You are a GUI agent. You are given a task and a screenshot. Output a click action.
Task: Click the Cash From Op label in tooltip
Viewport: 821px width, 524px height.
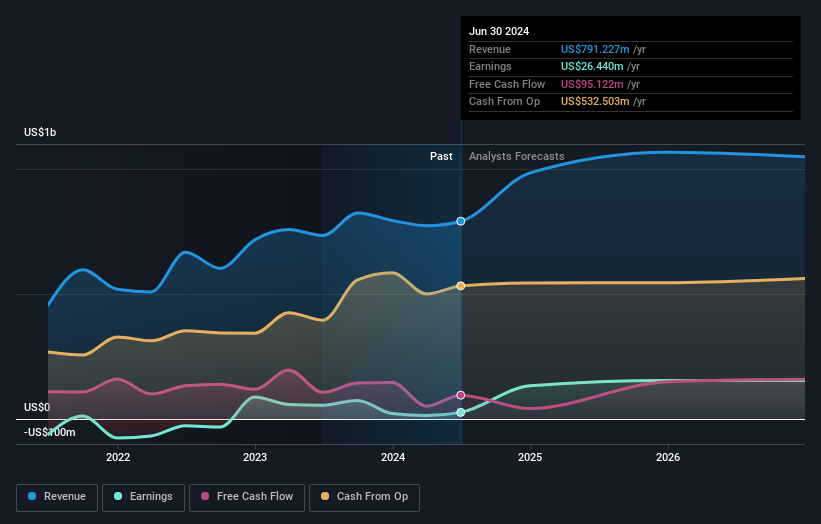[x=504, y=102]
